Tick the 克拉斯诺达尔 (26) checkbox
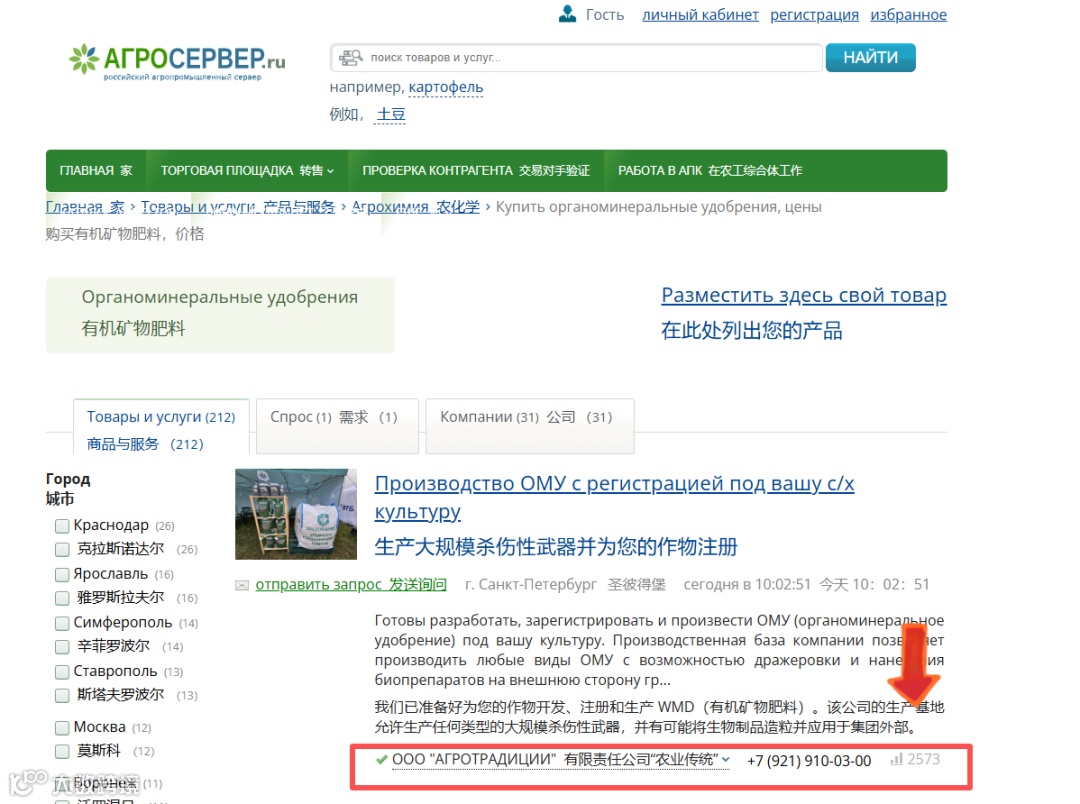Screen dimensions: 1080x804 62,550
